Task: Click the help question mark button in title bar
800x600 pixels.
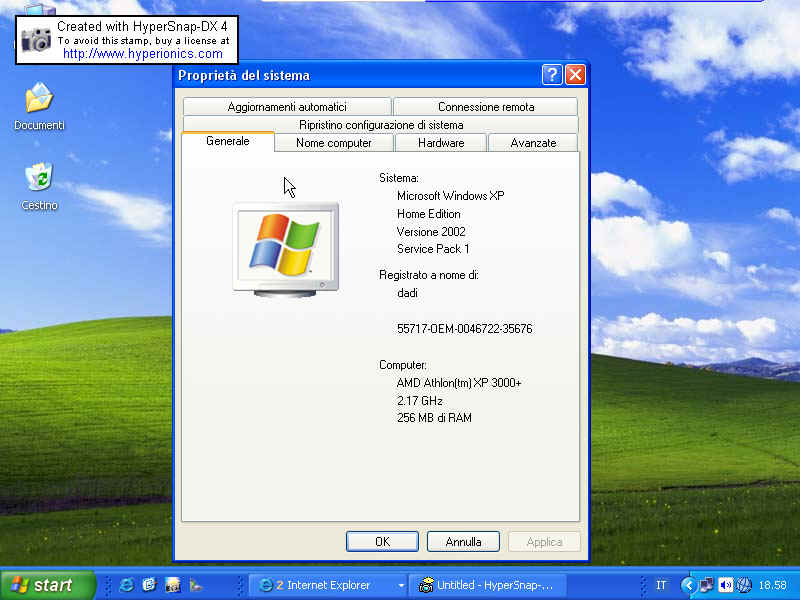Action: point(552,75)
